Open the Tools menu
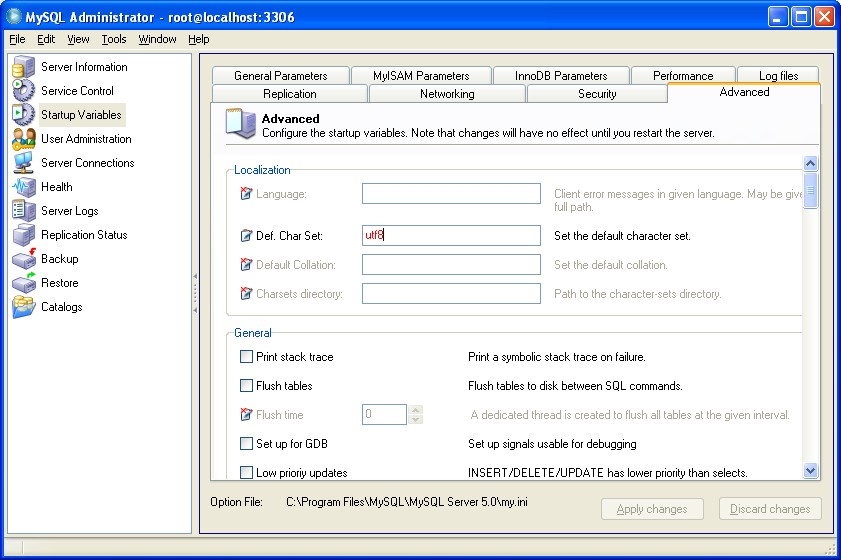The height and width of the screenshot is (560, 841). tap(114, 39)
